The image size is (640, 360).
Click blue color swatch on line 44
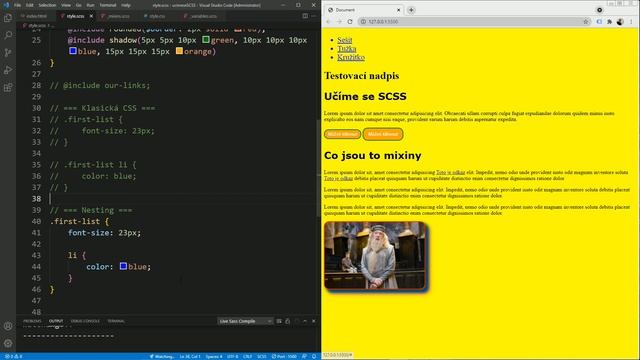(x=123, y=266)
